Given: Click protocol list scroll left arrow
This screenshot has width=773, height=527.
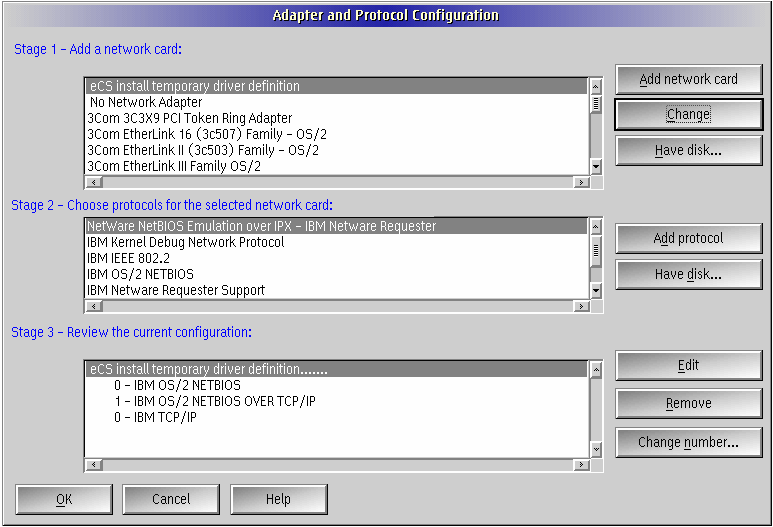Looking at the screenshot, I should [94, 306].
